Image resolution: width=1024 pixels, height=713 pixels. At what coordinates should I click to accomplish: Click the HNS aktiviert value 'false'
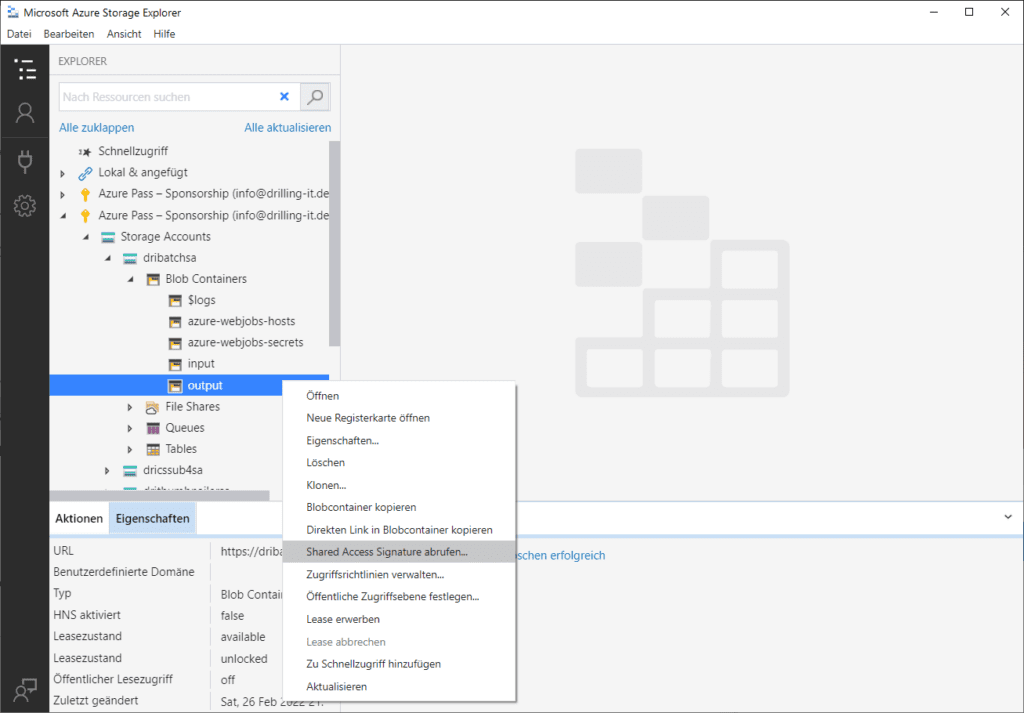(232, 616)
